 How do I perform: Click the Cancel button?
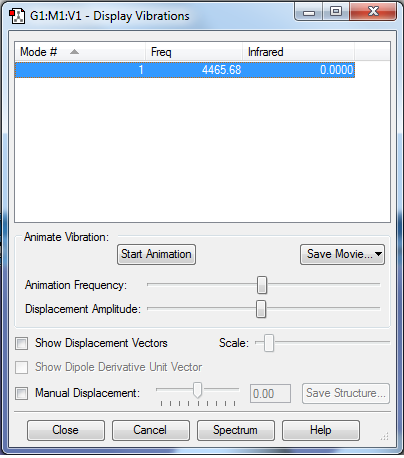(x=151, y=430)
